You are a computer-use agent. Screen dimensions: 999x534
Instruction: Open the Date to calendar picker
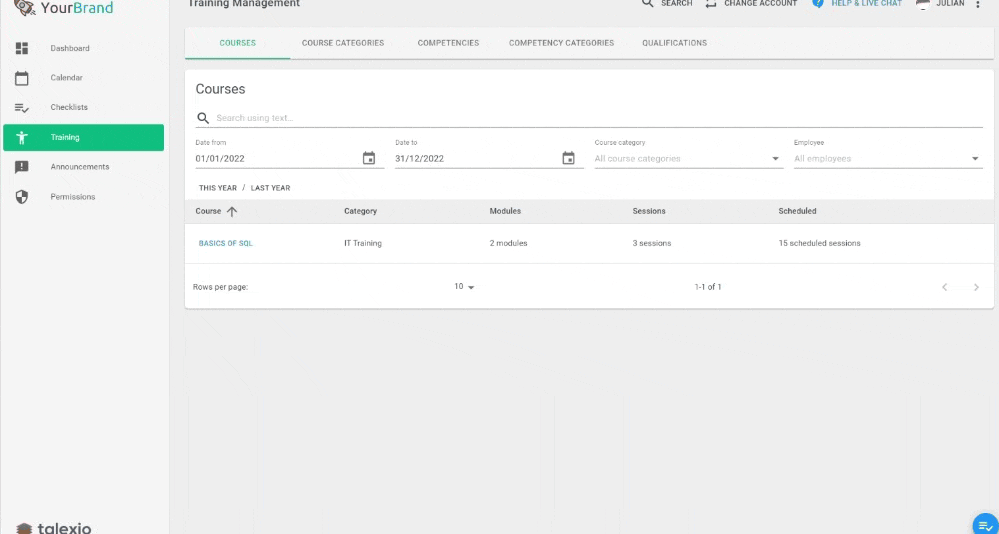pyautogui.click(x=568, y=158)
